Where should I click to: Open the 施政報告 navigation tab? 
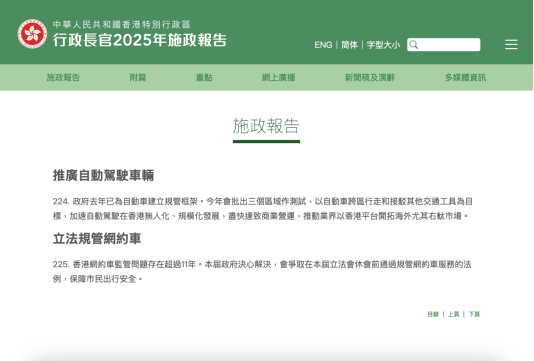(x=63, y=78)
